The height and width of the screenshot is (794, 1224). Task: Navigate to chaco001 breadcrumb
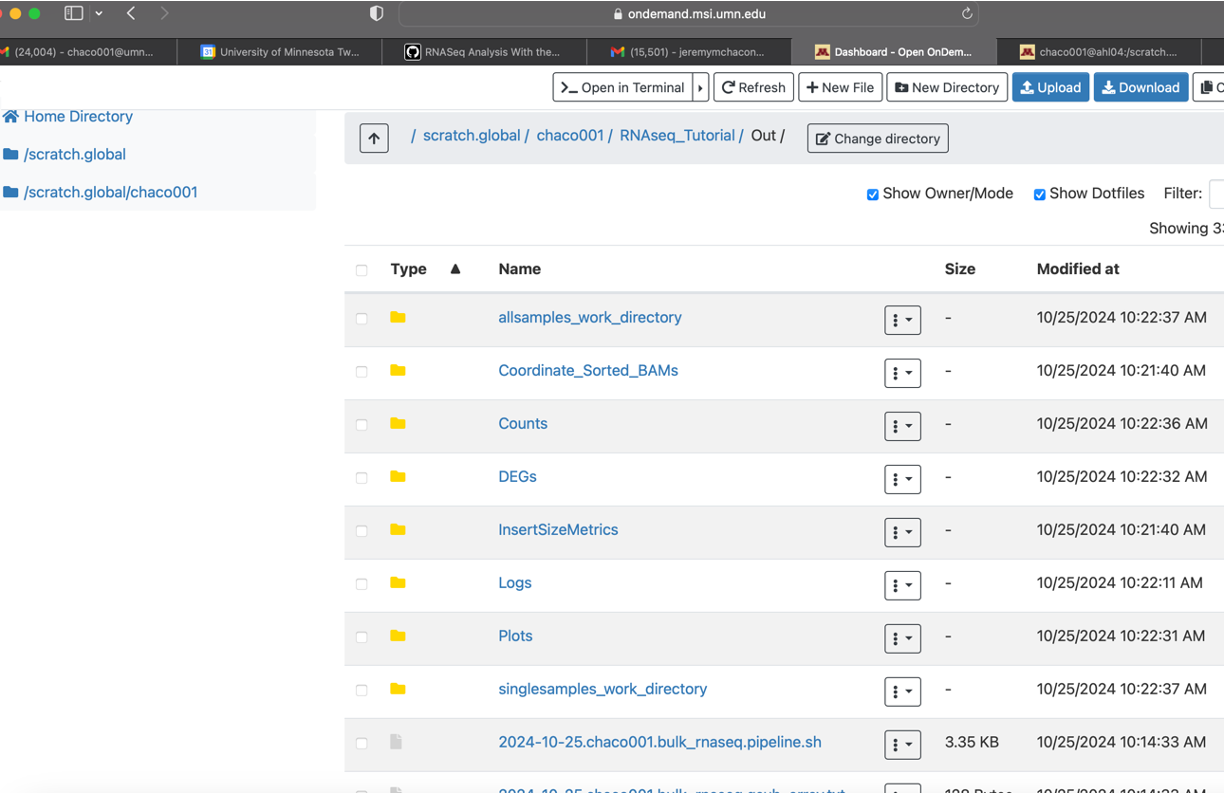click(x=570, y=135)
